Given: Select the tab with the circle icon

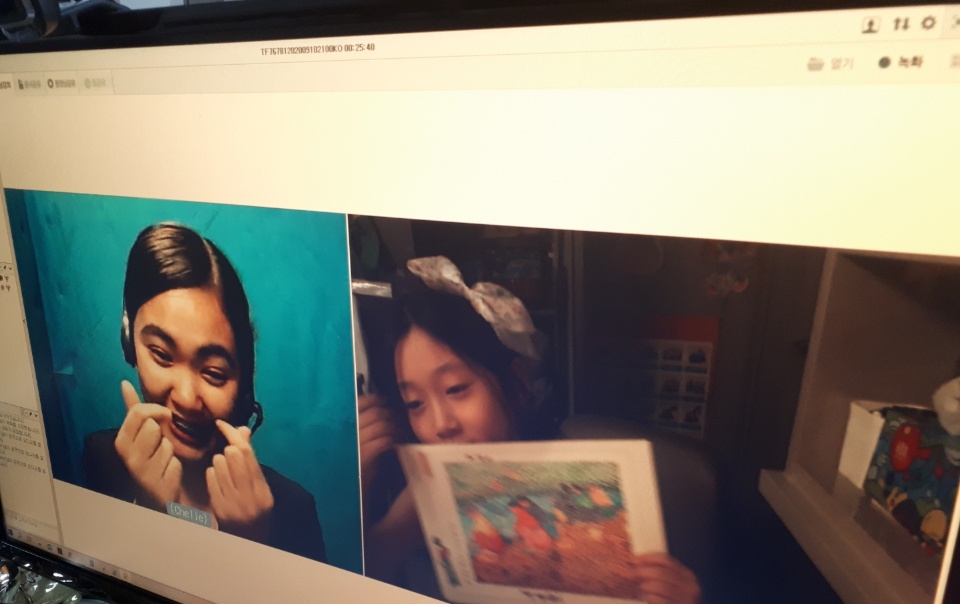Looking at the screenshot, I should click(x=62, y=84).
